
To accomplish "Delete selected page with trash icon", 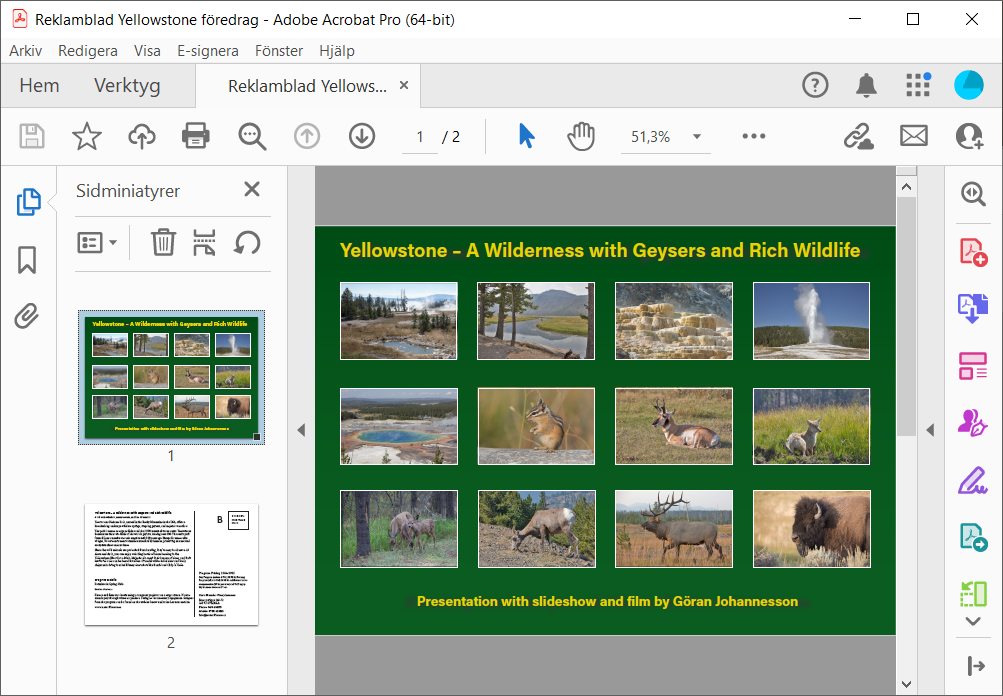I will (163, 242).
